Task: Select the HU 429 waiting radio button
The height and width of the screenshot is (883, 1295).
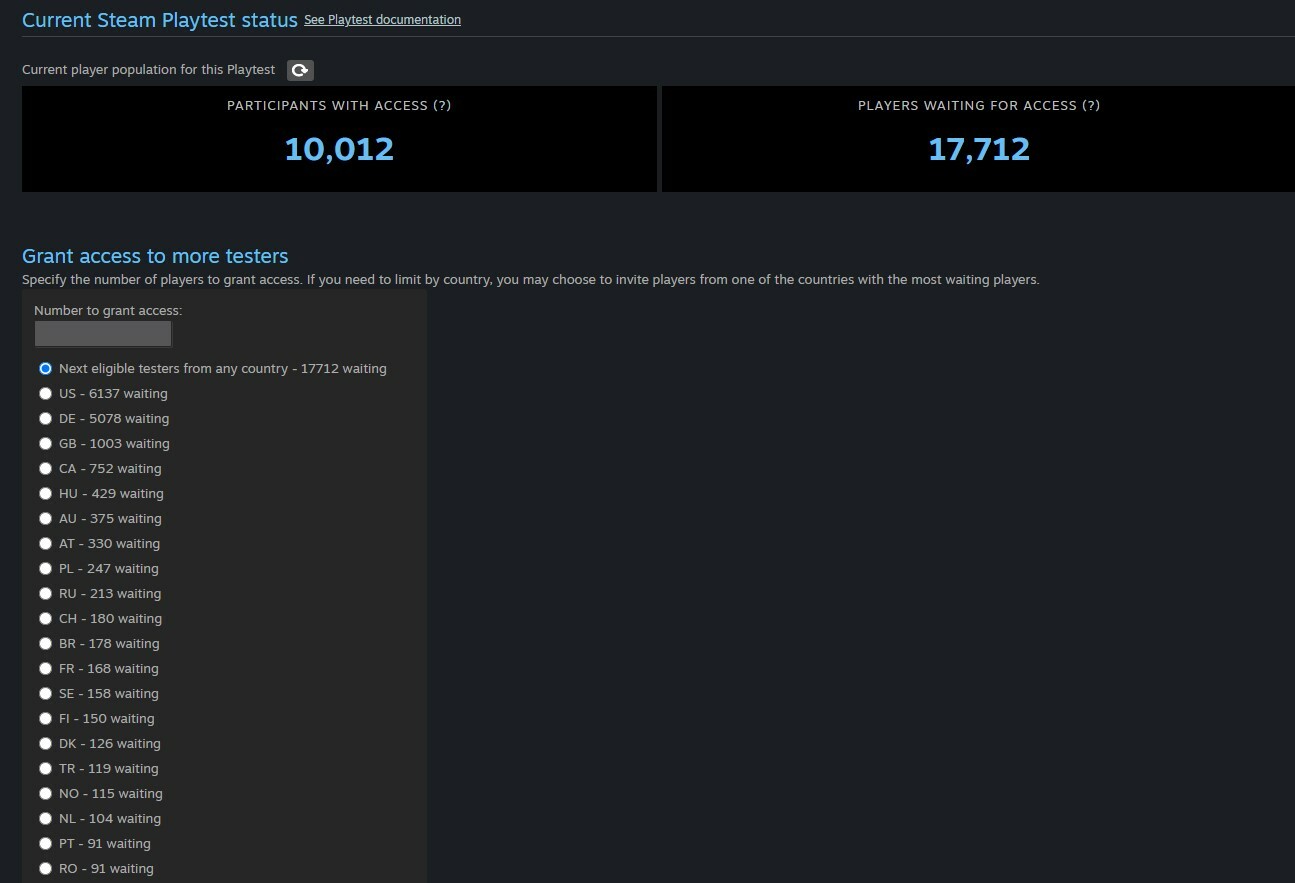Action: pos(45,494)
